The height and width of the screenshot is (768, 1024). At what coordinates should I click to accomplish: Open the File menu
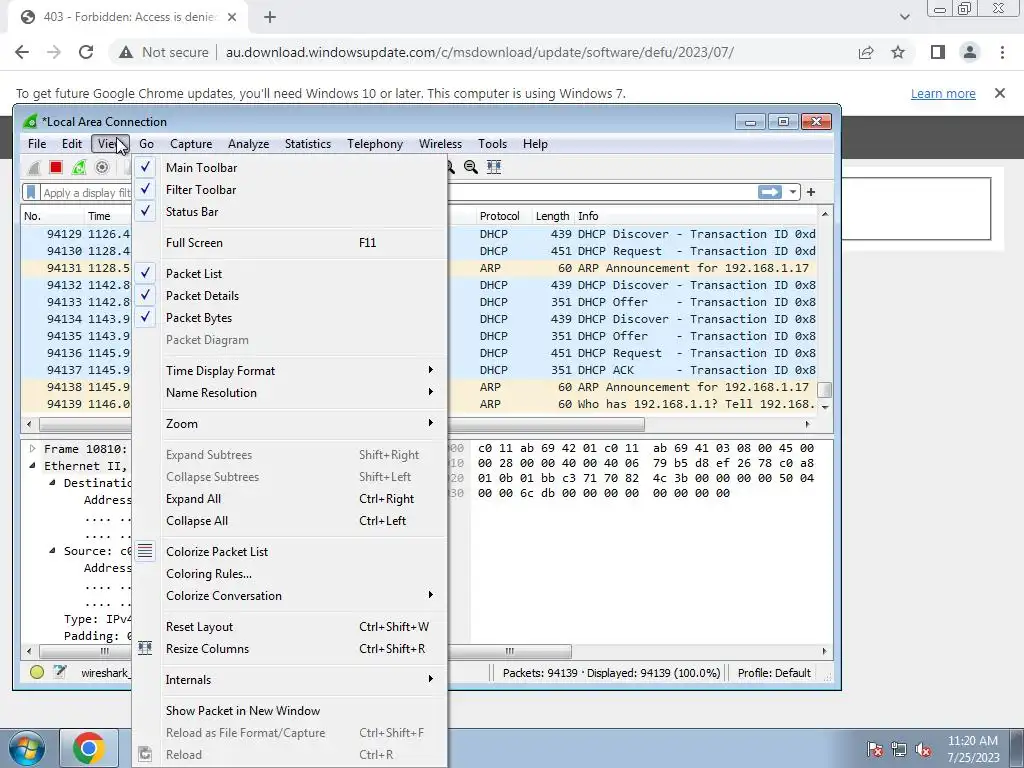coord(37,144)
